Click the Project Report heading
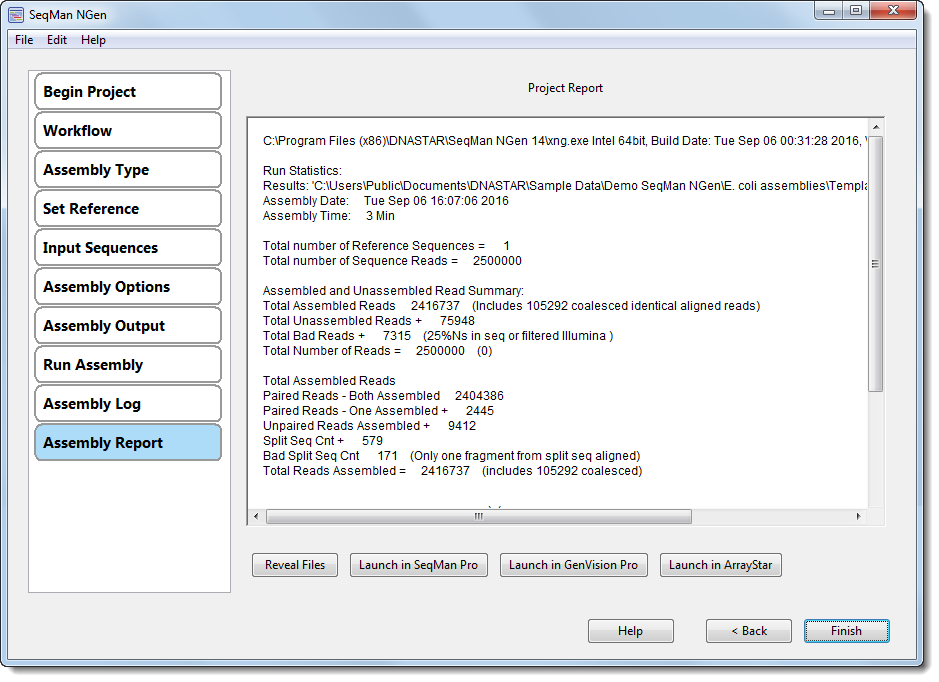The height and width of the screenshot is (682, 939). pos(565,88)
